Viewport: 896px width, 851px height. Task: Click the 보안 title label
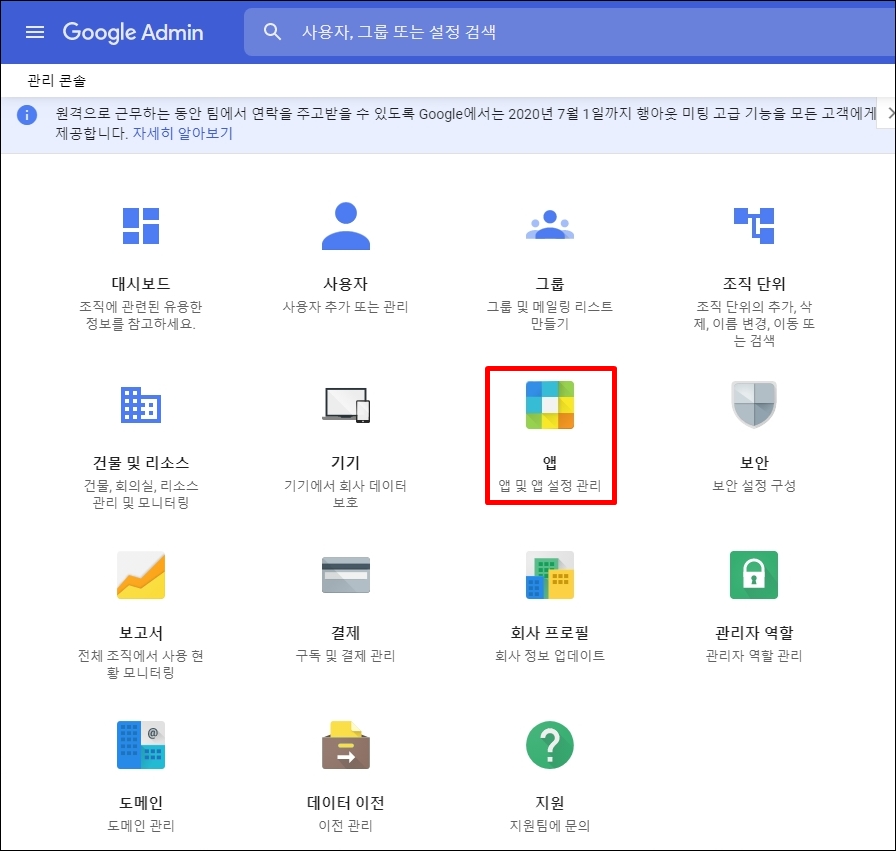754,462
